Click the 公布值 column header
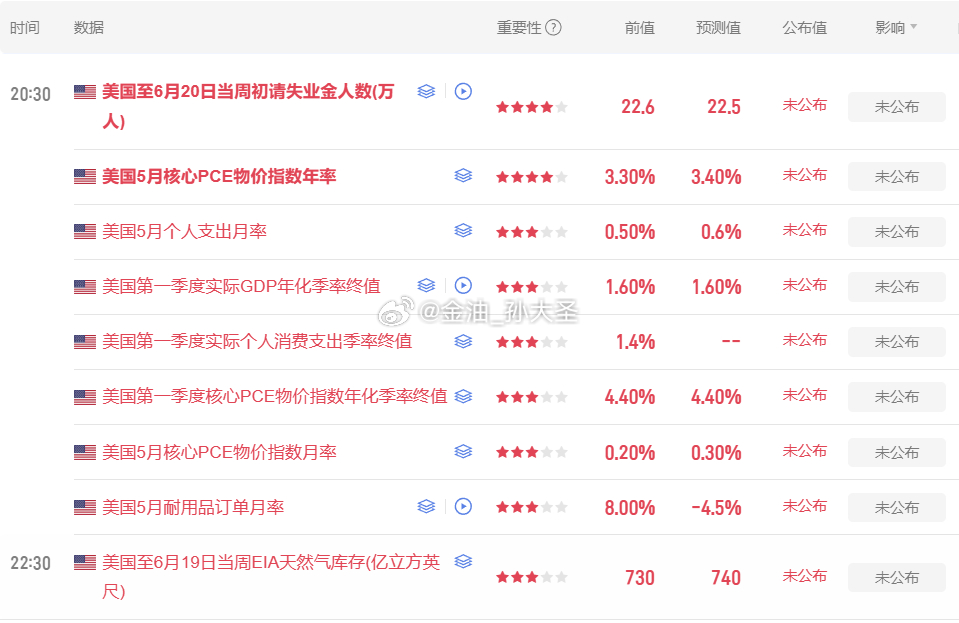The image size is (959, 623). (x=805, y=28)
